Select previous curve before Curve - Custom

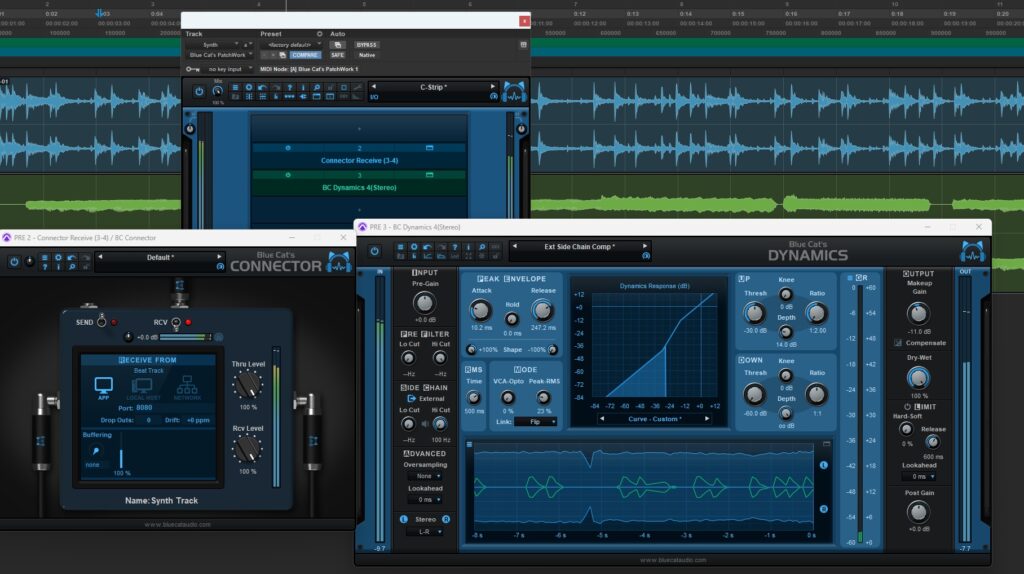[601, 419]
